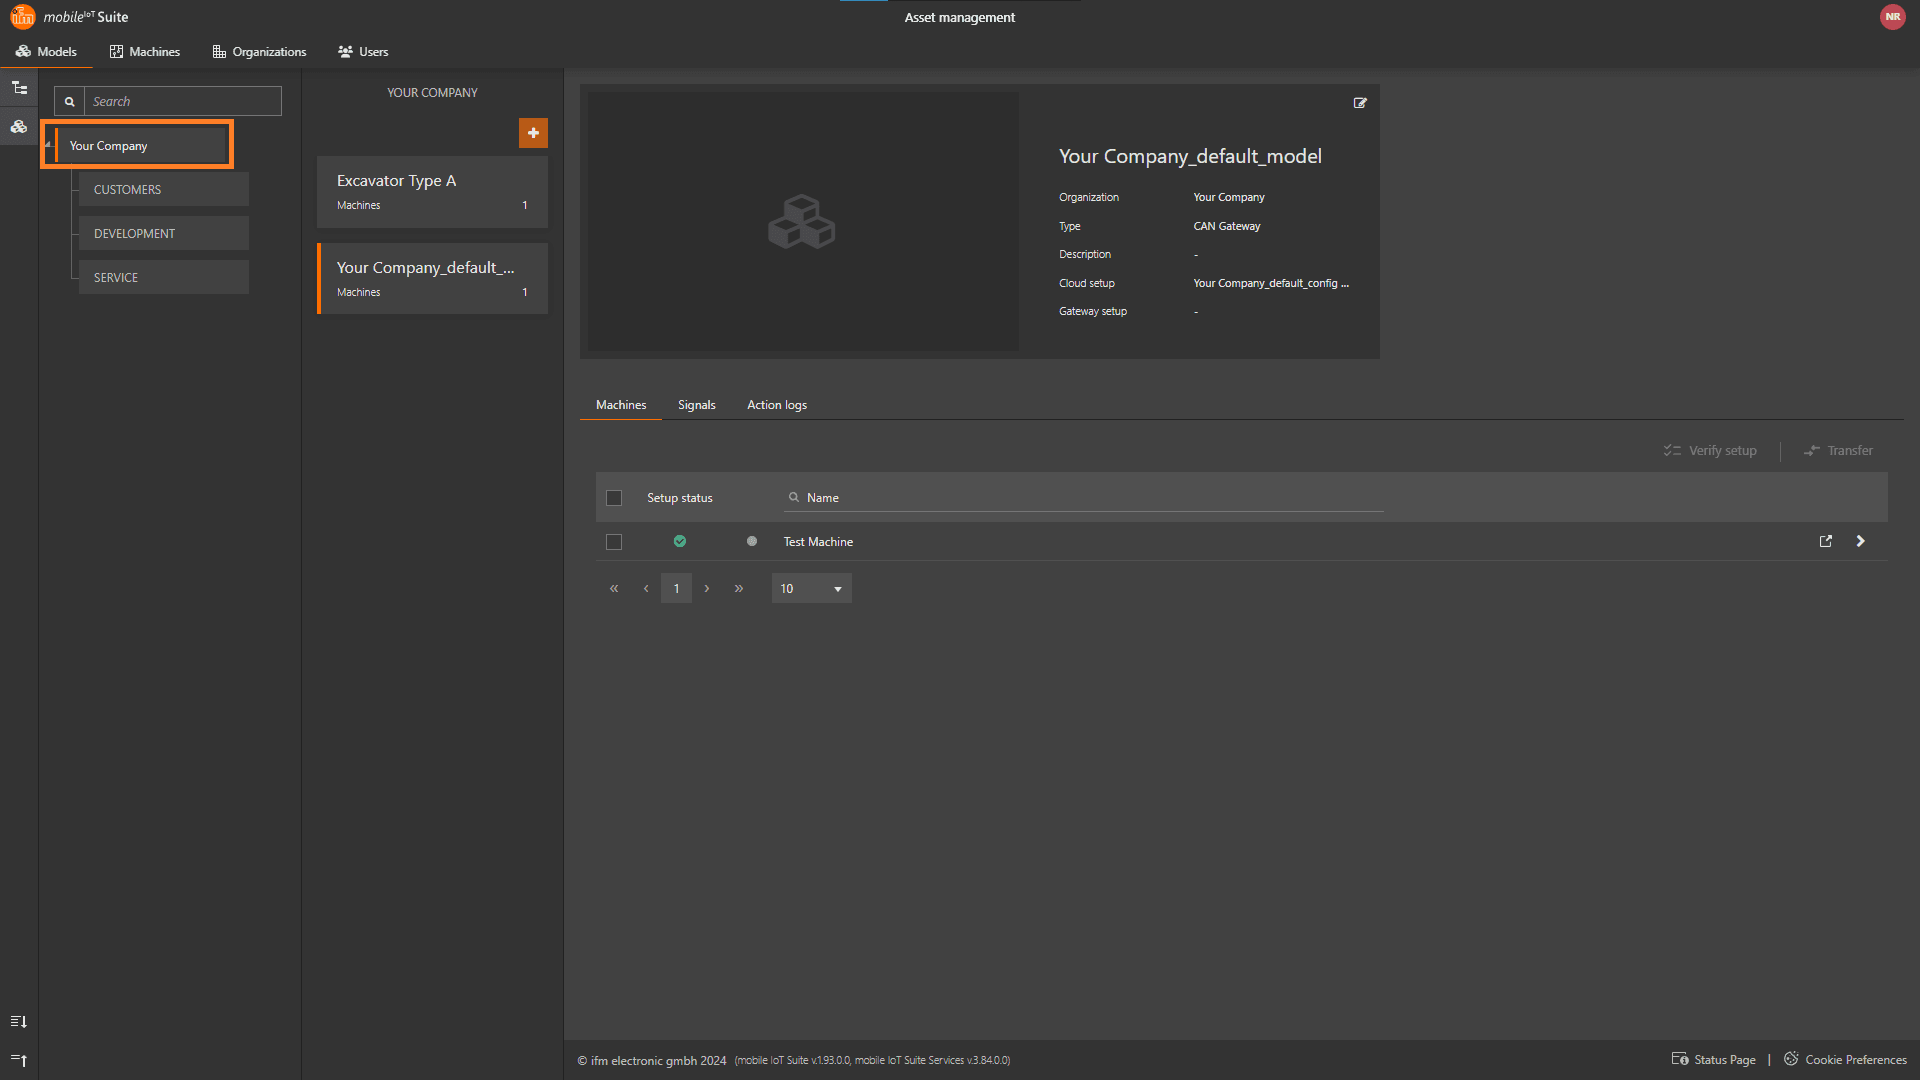Open the Action logs tab
Image resolution: width=1920 pixels, height=1080 pixels.
point(776,405)
